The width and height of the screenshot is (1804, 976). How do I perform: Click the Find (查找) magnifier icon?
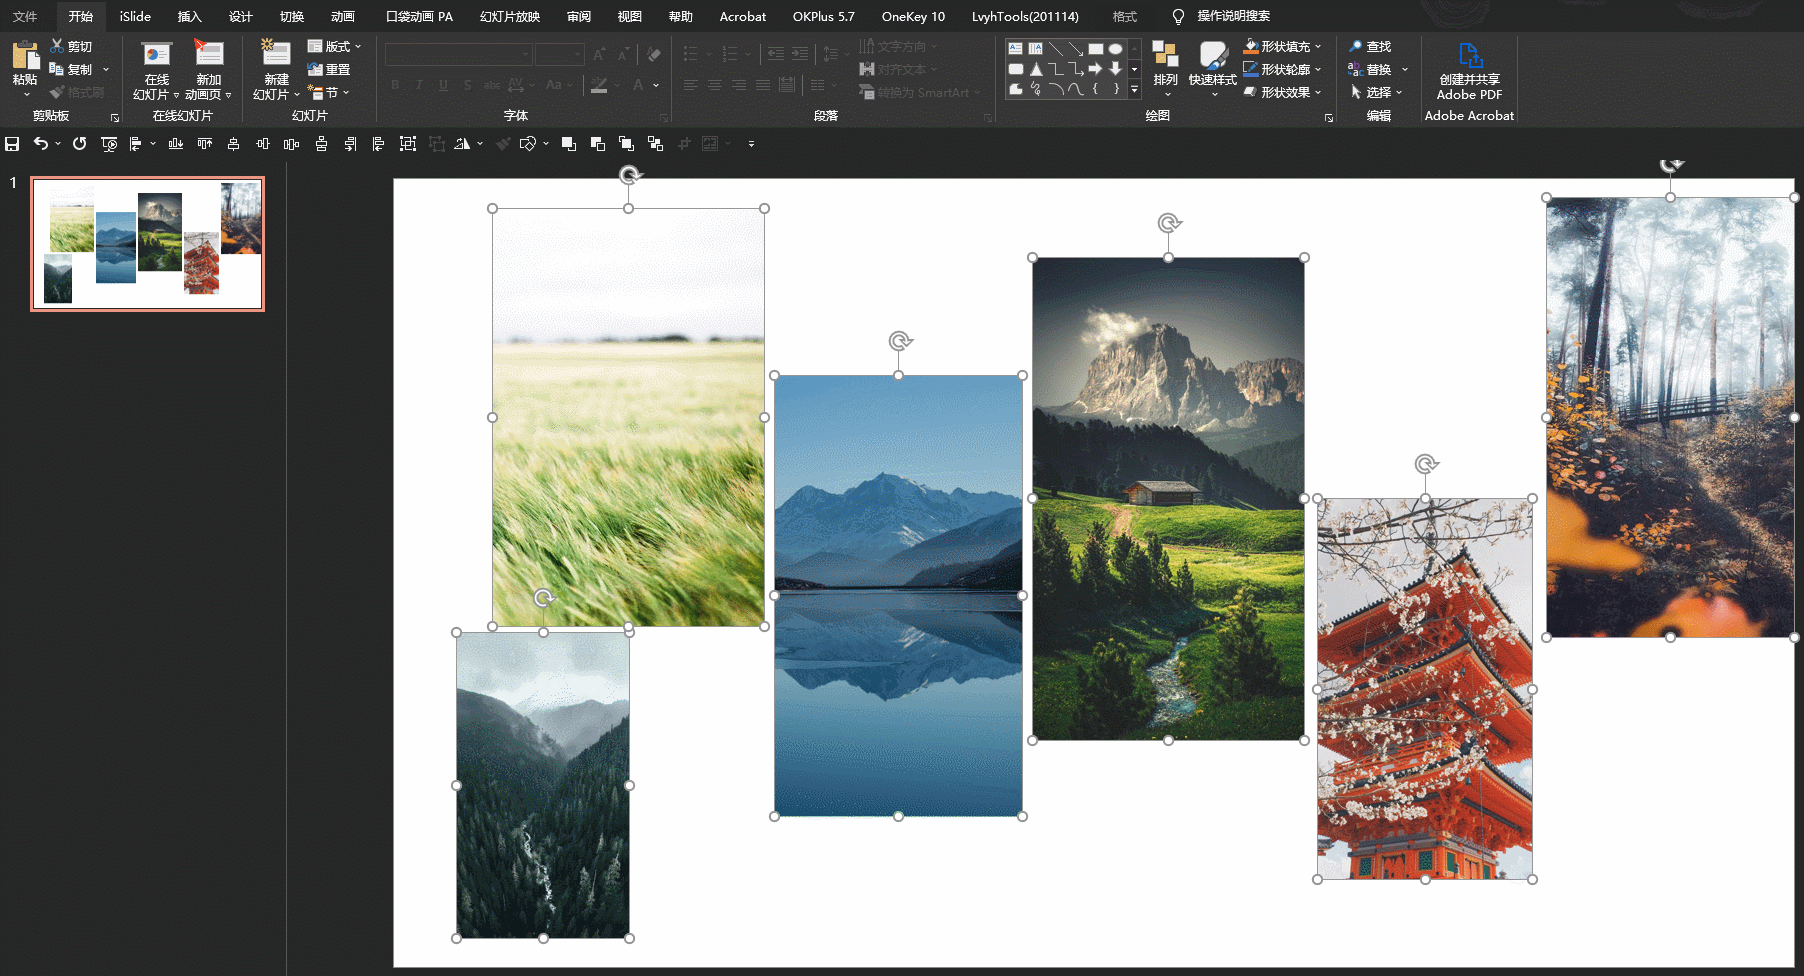coord(1356,46)
